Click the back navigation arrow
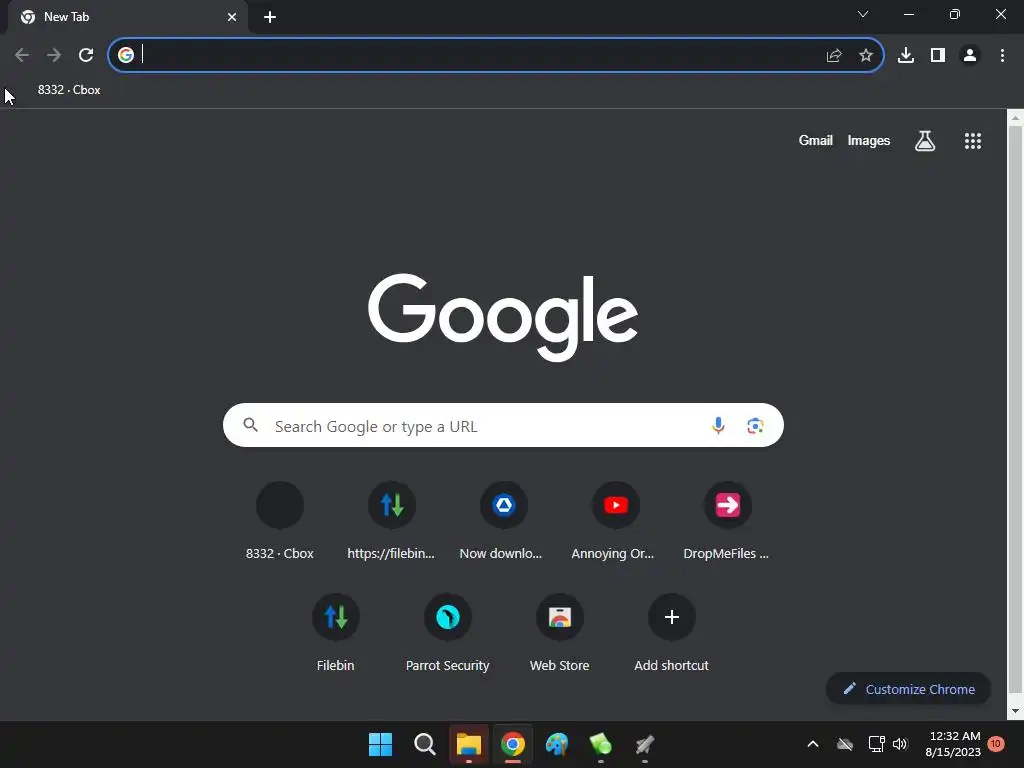1024x768 pixels. click(x=22, y=56)
